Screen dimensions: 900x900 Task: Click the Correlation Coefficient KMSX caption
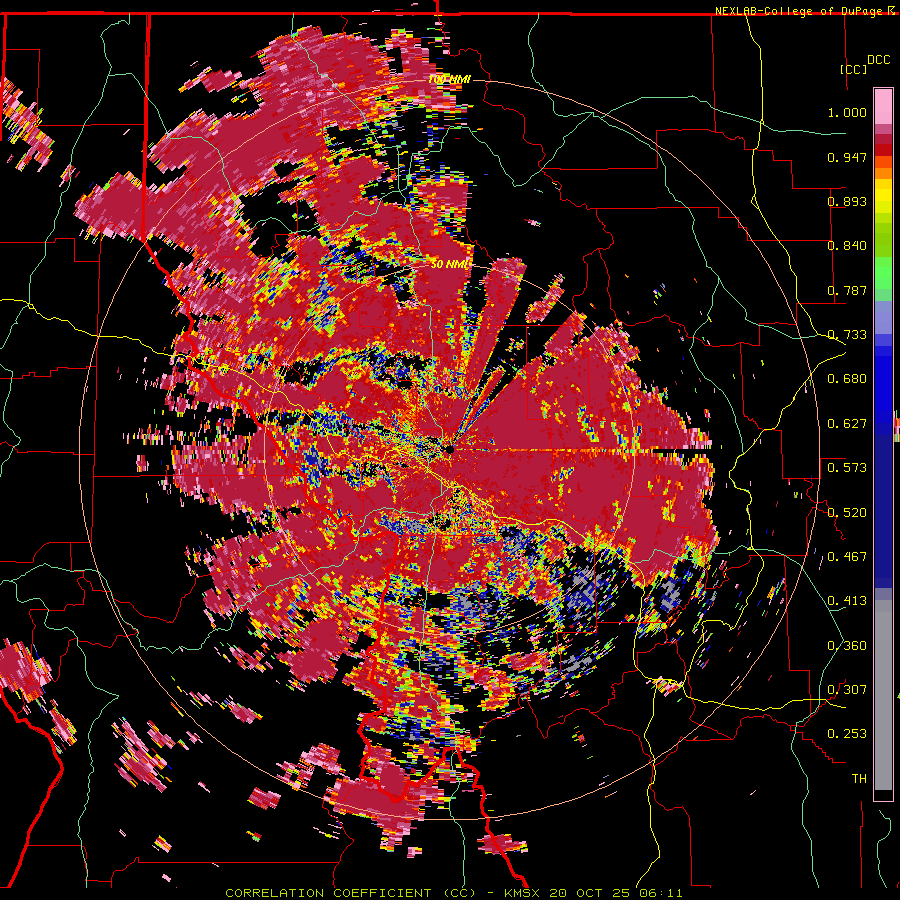coord(454,893)
